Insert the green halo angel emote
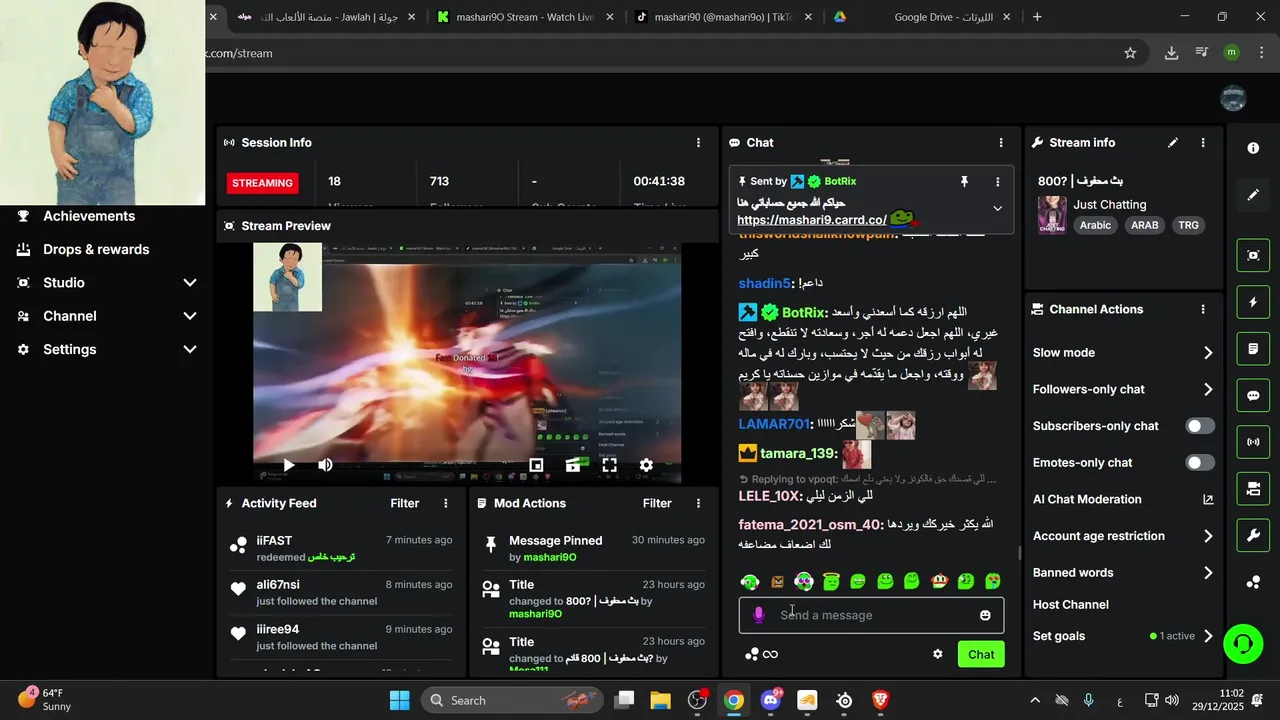1280x720 pixels. point(831,581)
